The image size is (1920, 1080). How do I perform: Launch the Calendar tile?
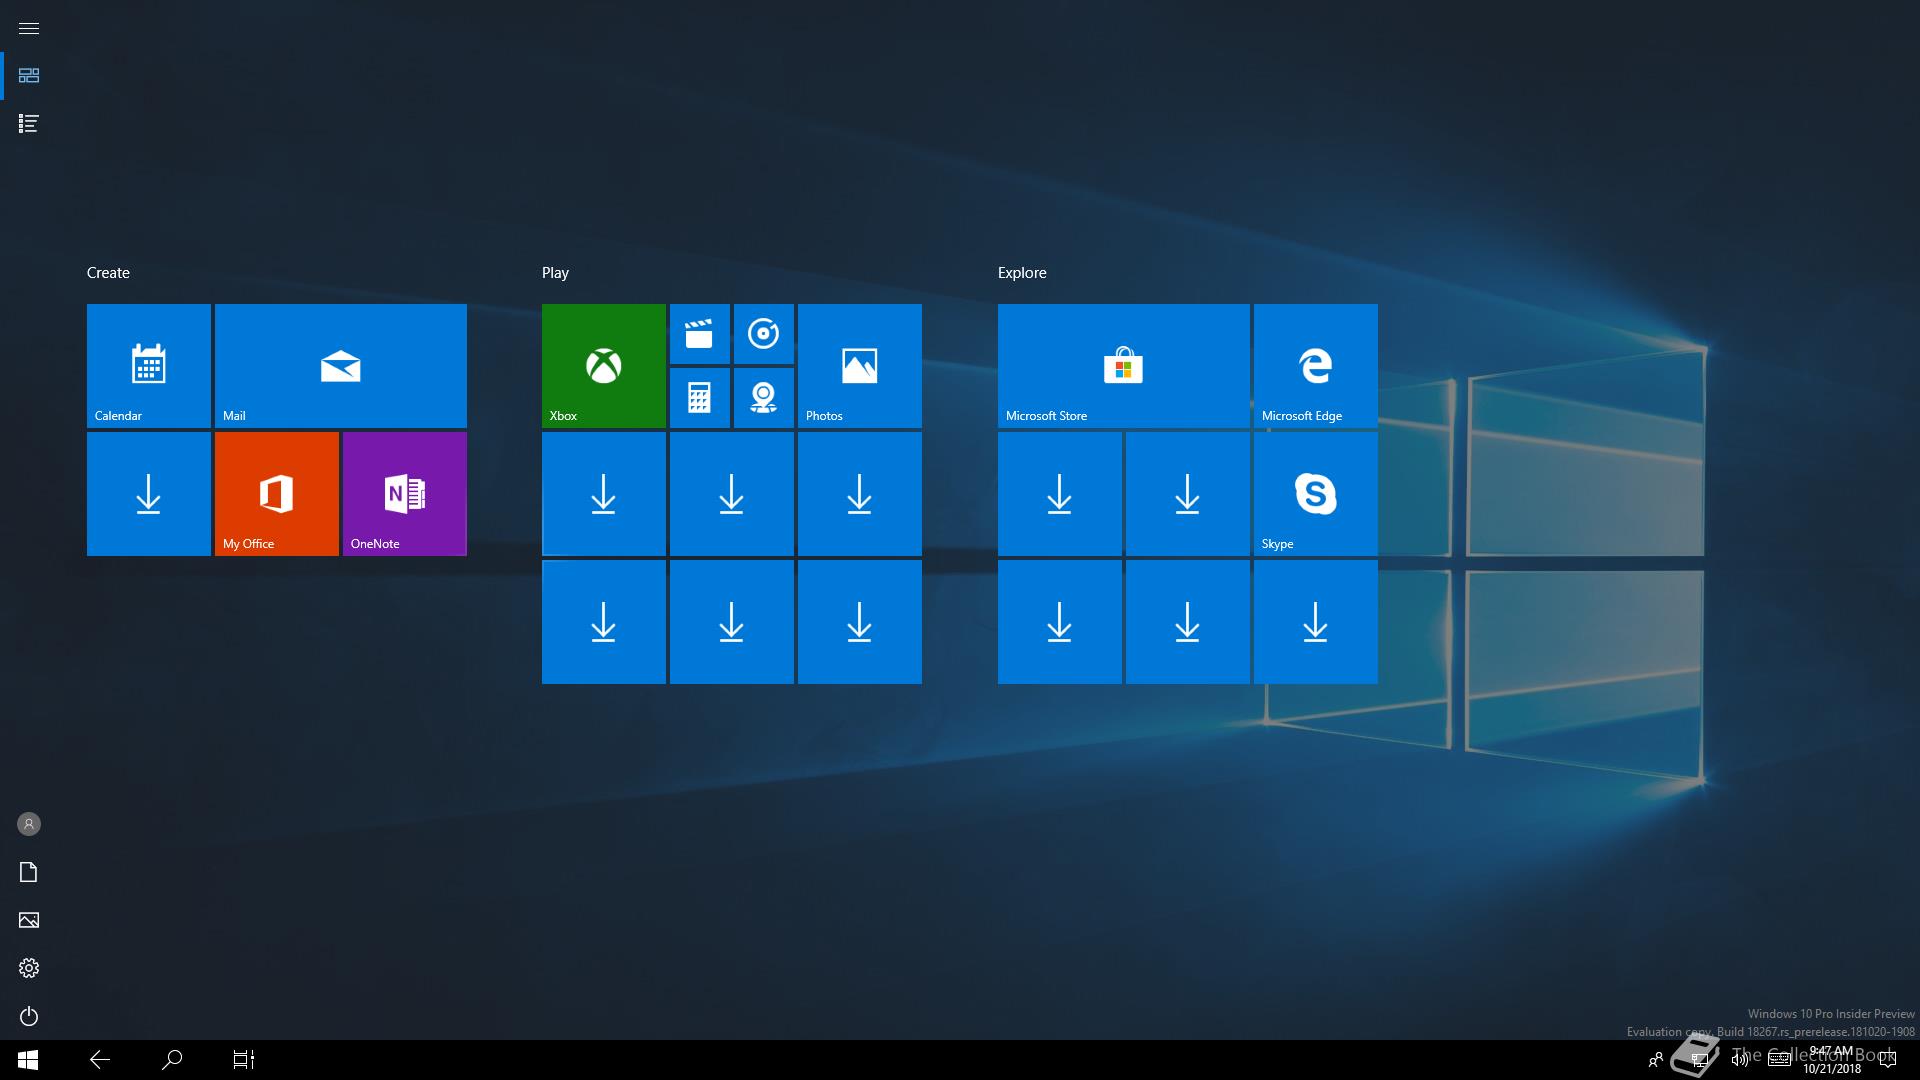point(149,366)
